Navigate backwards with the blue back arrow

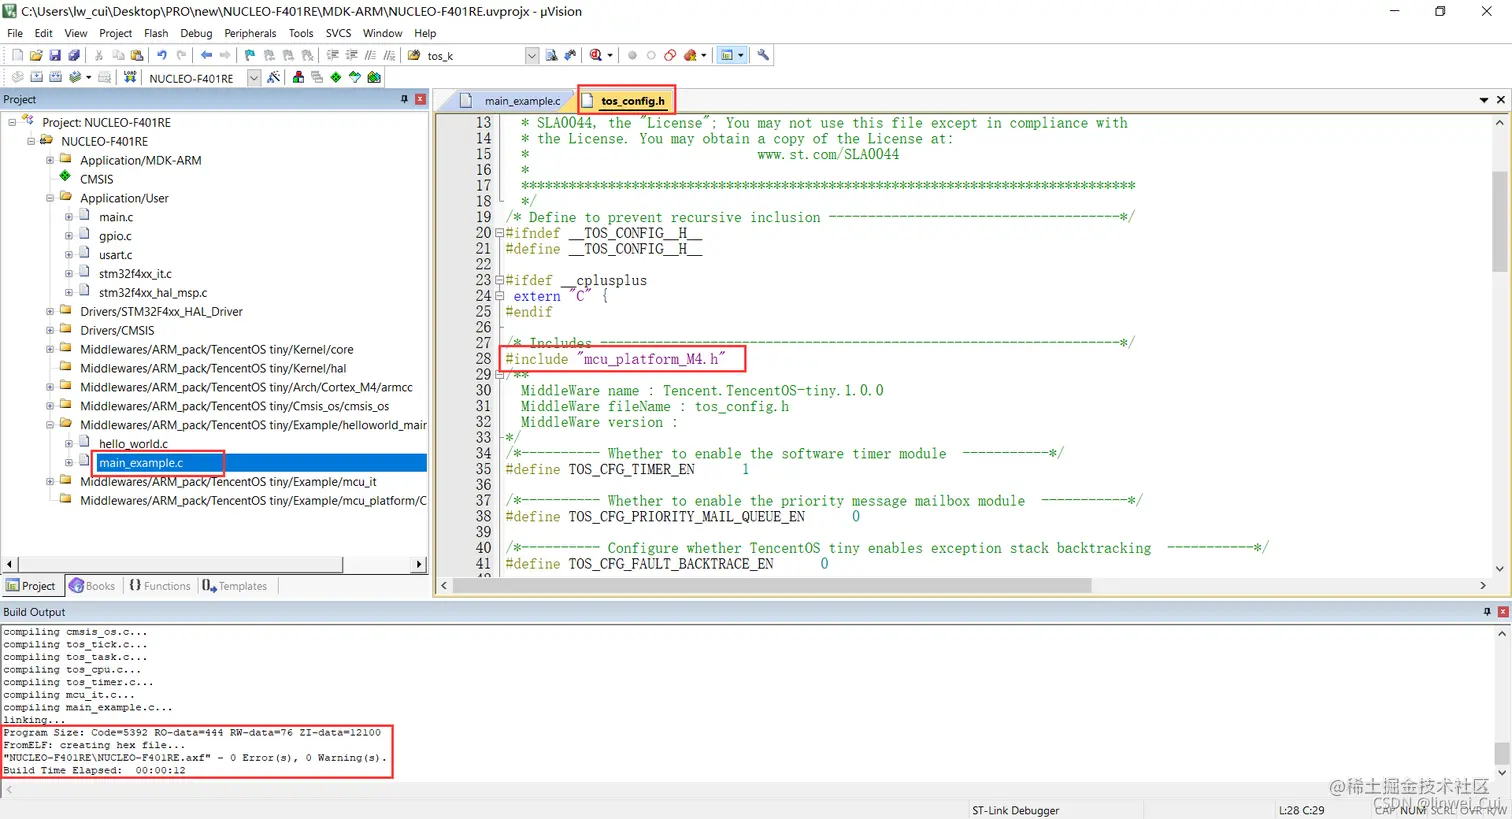206,55
